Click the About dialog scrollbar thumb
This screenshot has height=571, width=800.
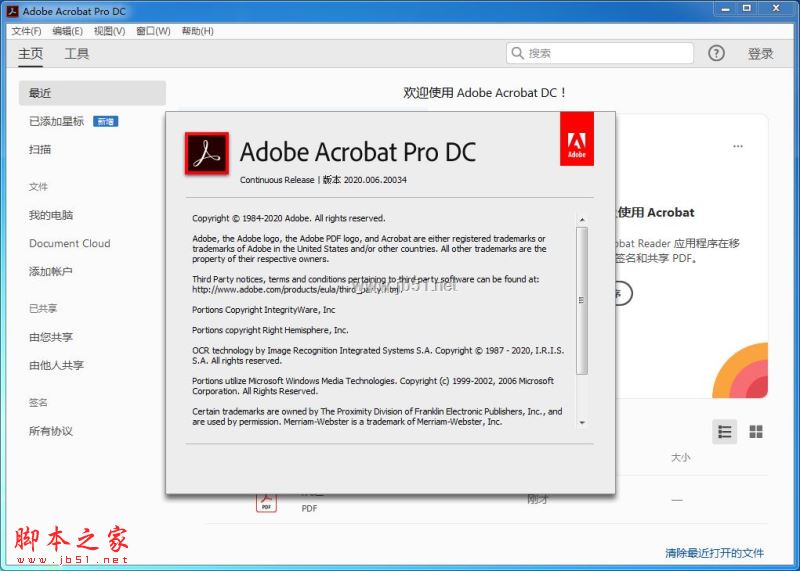(582, 301)
